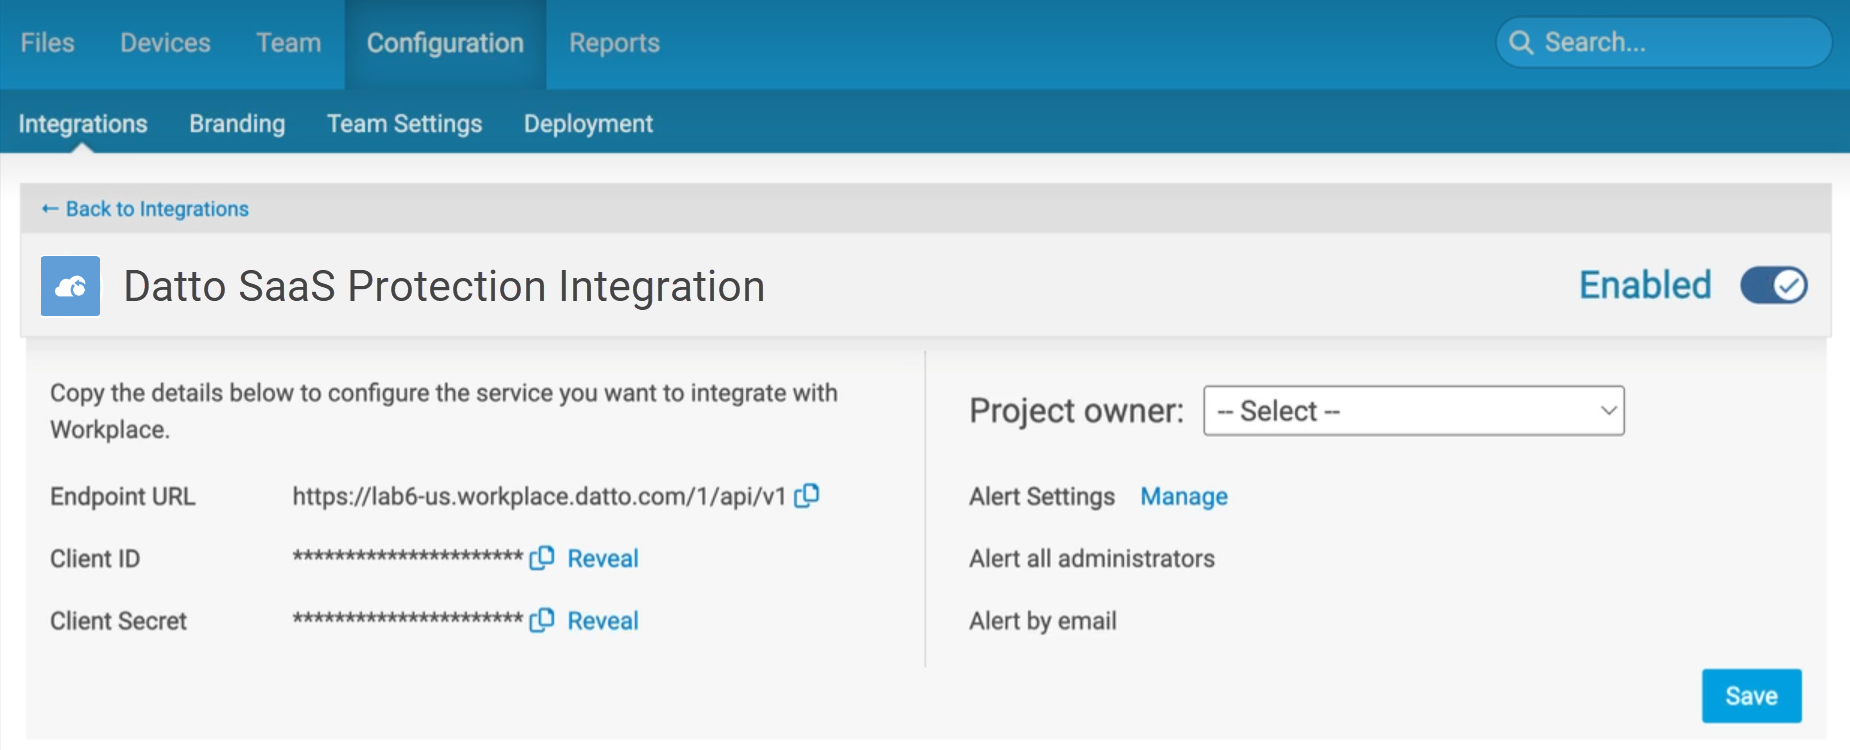Go to the Team tab
Screen dimensions: 1850x750
tap(288, 43)
